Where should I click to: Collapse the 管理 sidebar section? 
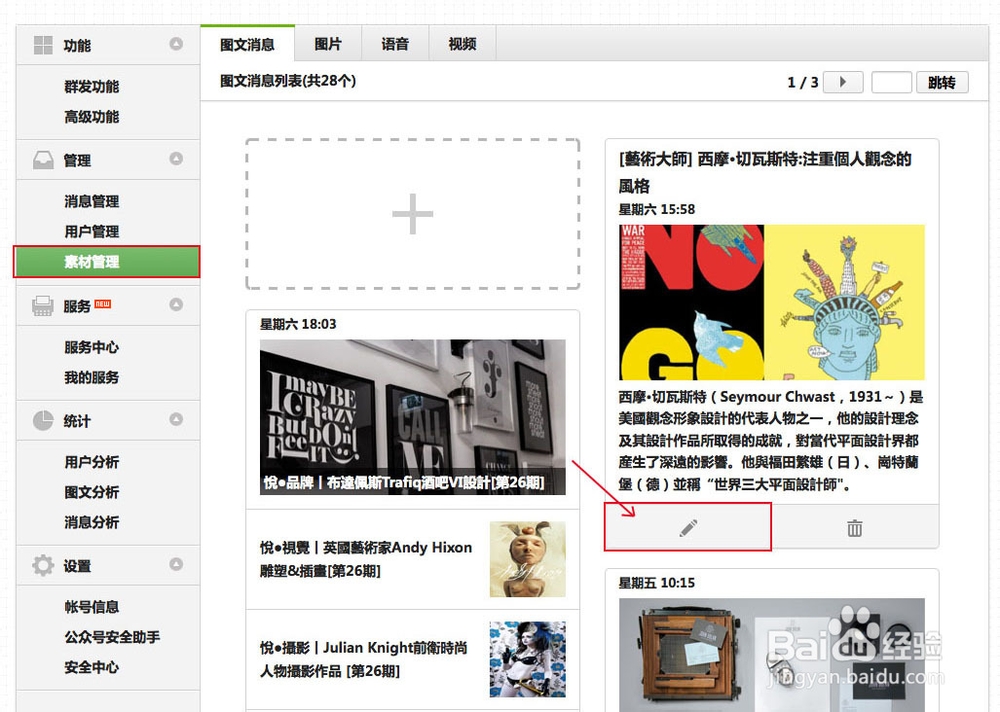click(176, 159)
